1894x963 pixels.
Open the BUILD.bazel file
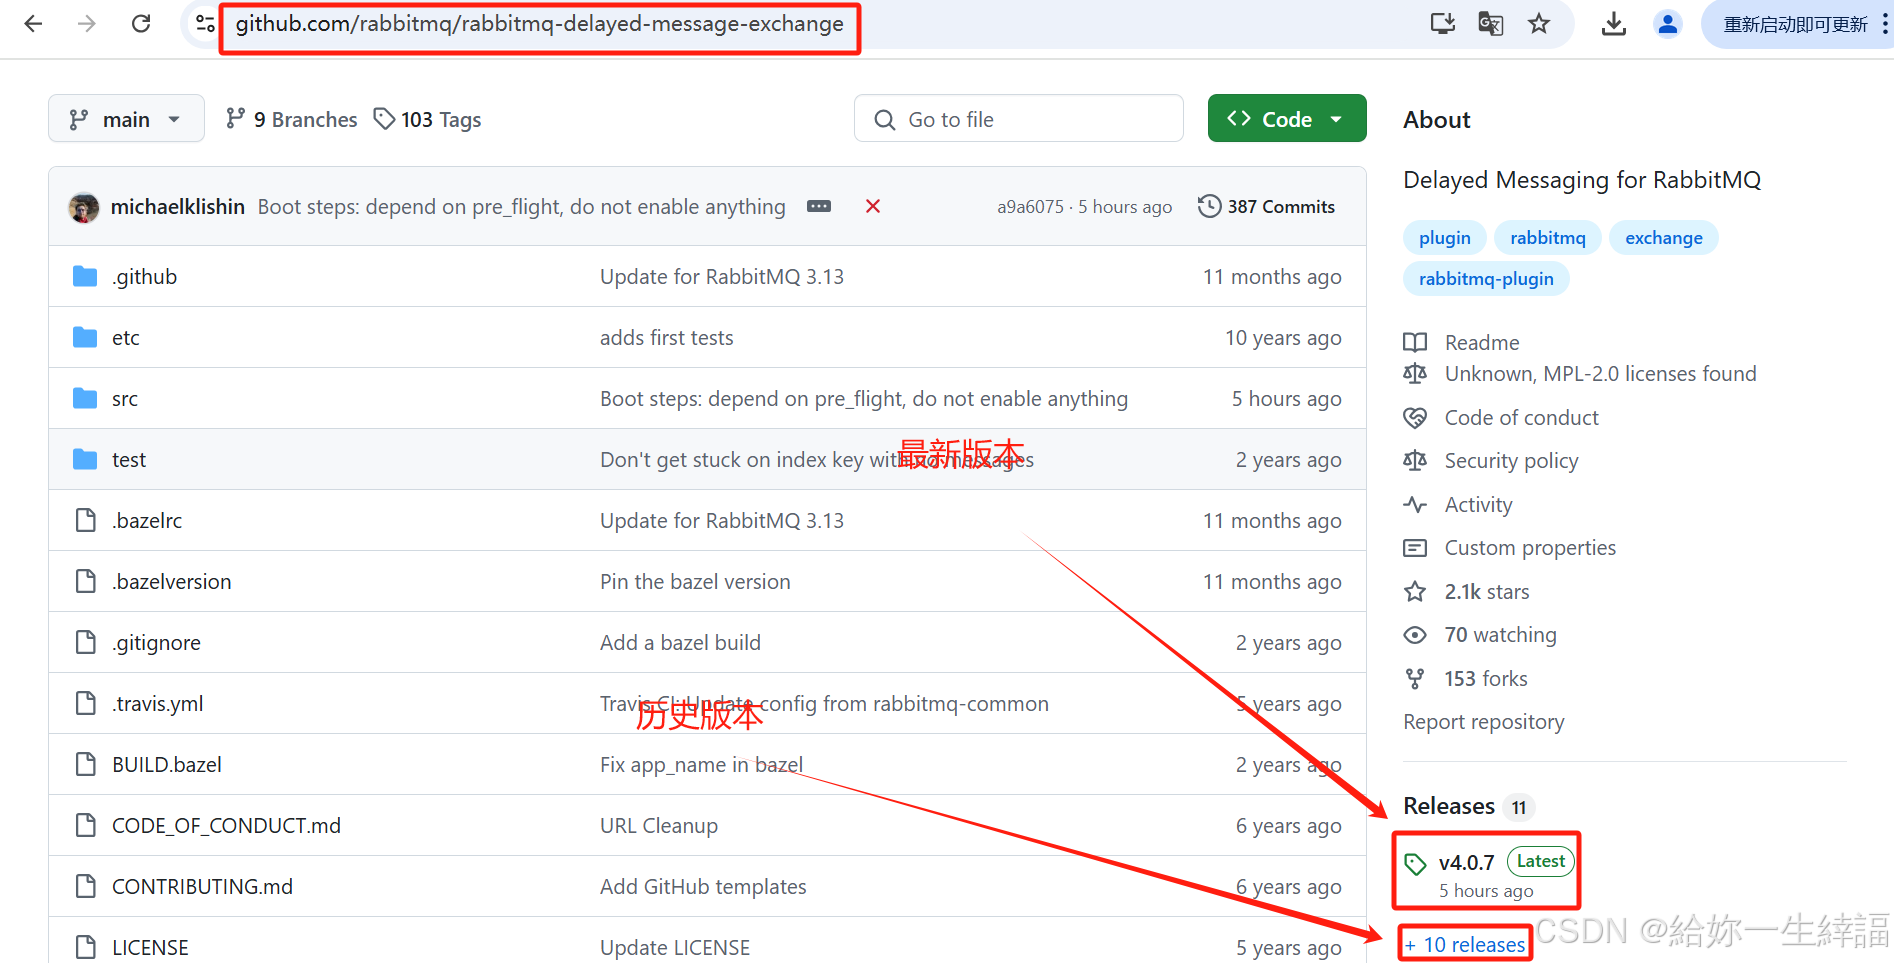point(167,765)
